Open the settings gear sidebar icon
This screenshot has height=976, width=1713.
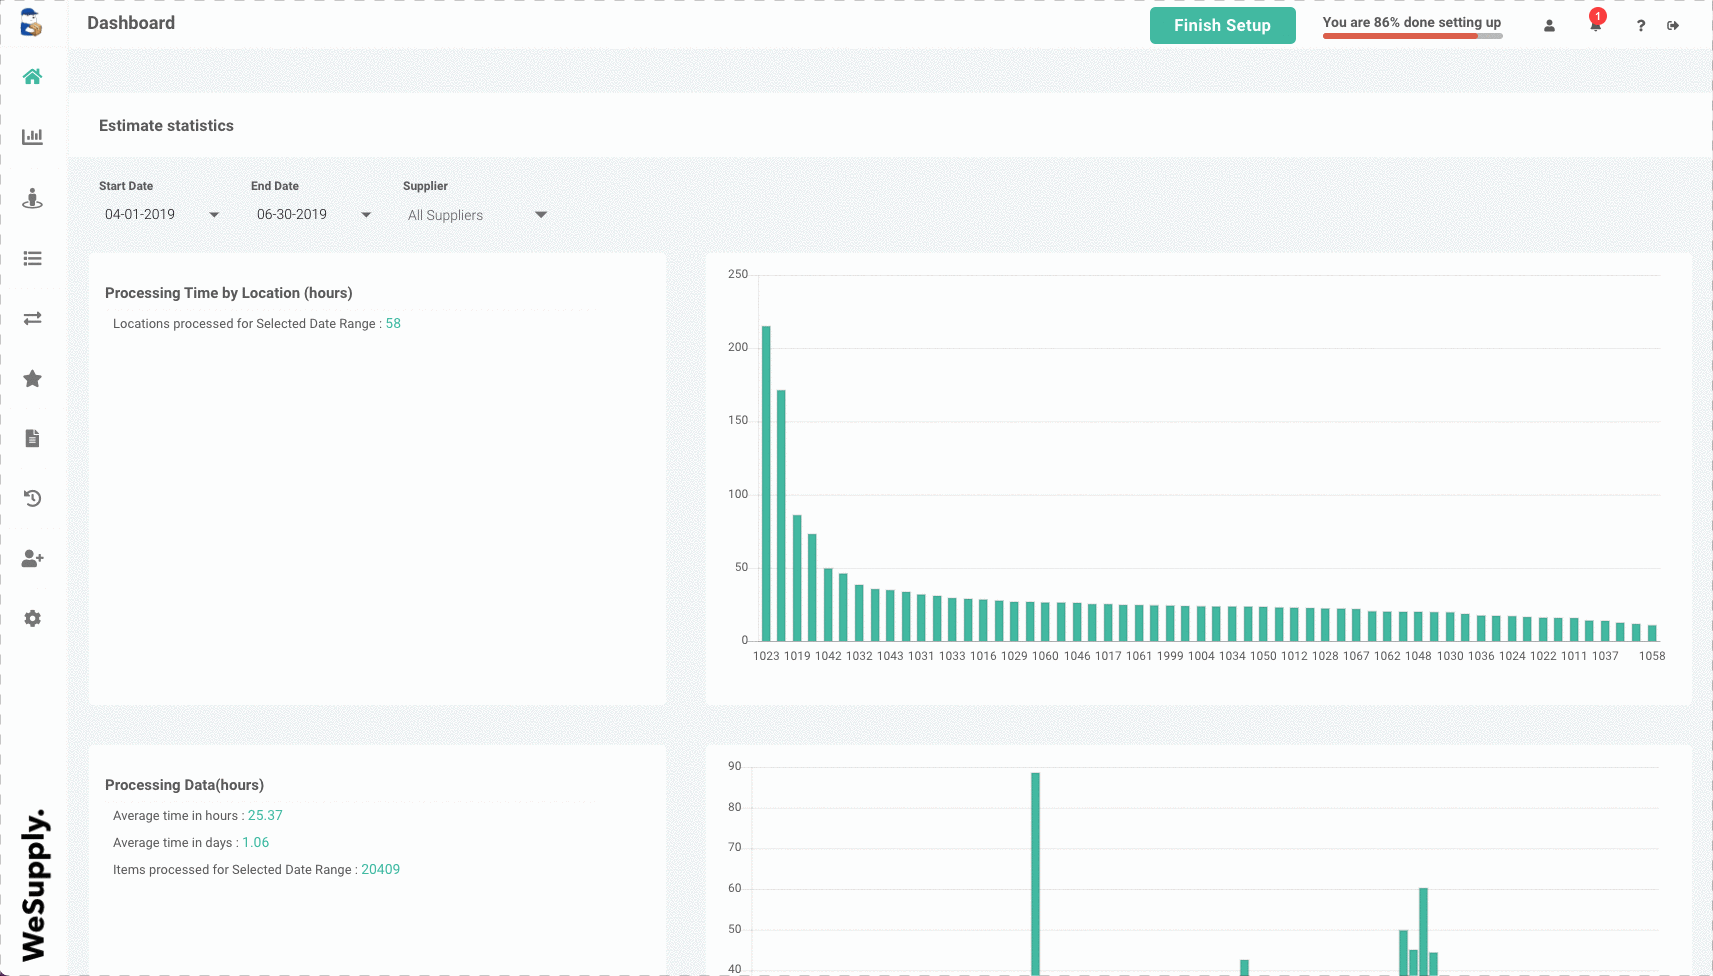[x=32, y=618]
